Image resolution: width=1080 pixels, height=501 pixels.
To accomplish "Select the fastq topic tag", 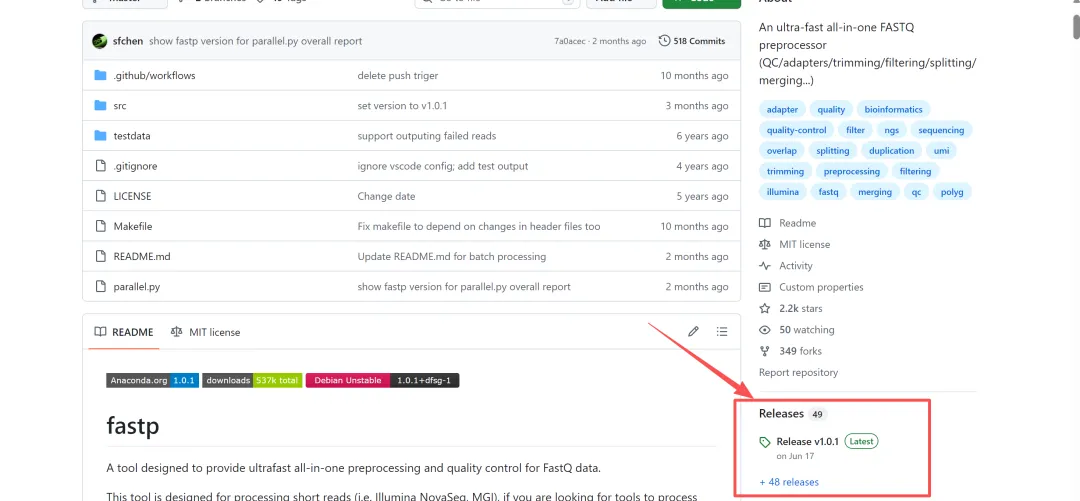I will click(829, 192).
